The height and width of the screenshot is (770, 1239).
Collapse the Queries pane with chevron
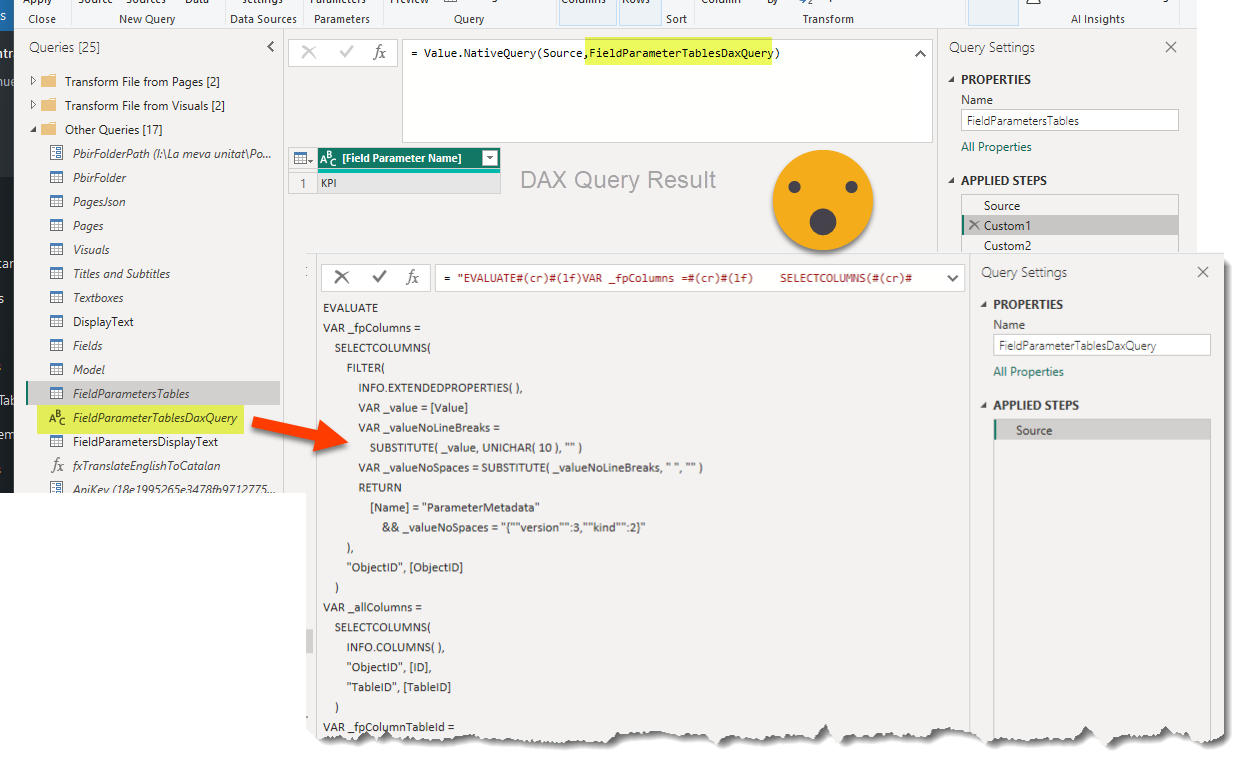click(270, 47)
